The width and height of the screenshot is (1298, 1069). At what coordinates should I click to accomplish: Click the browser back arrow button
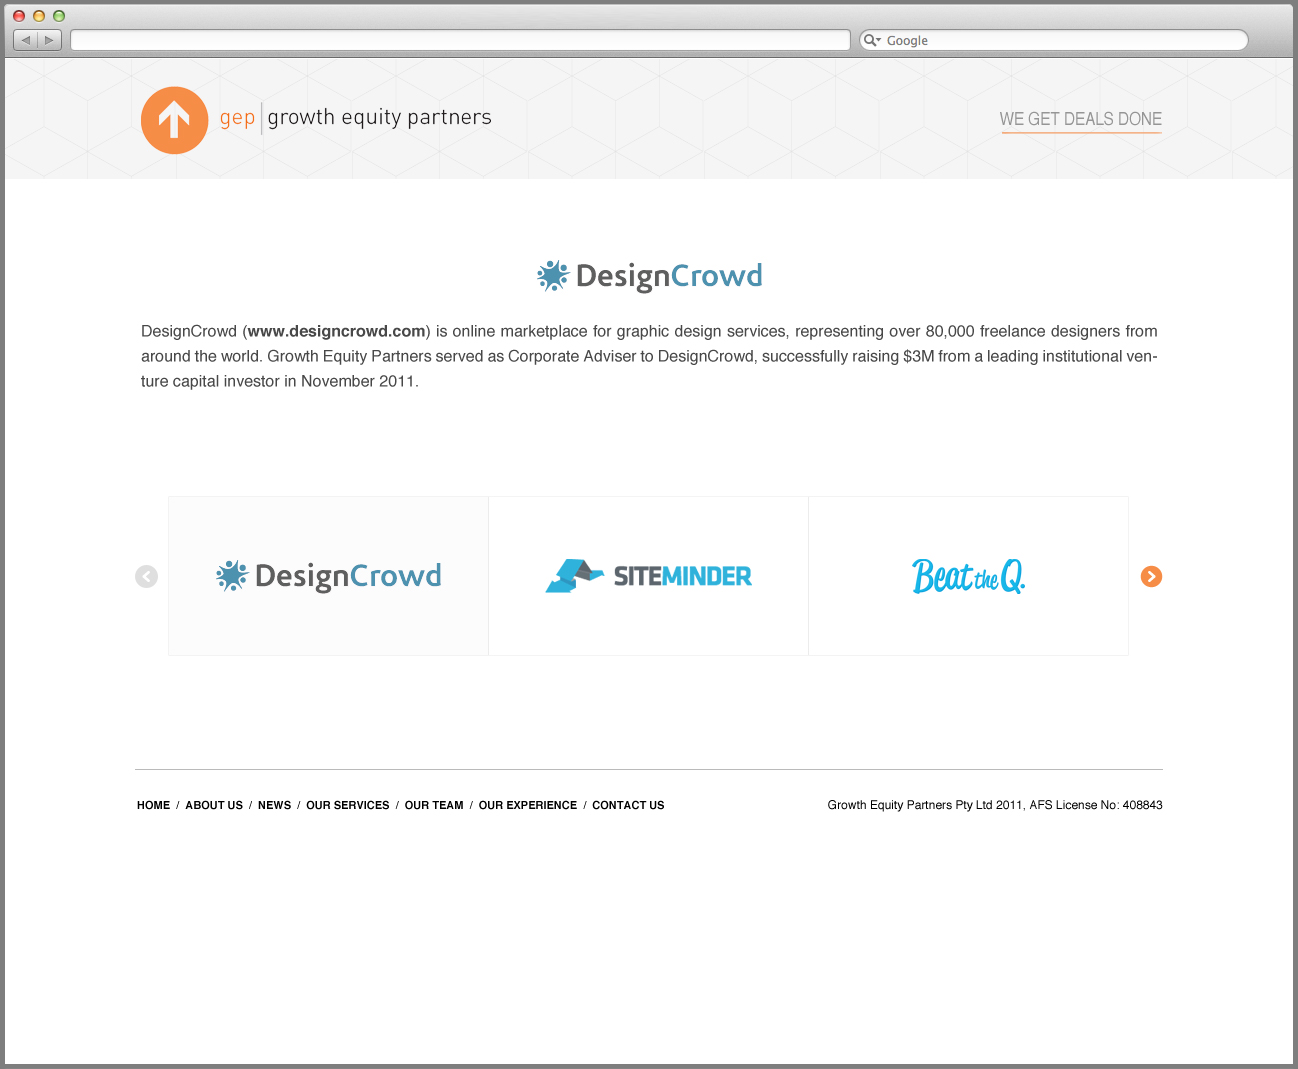point(25,40)
